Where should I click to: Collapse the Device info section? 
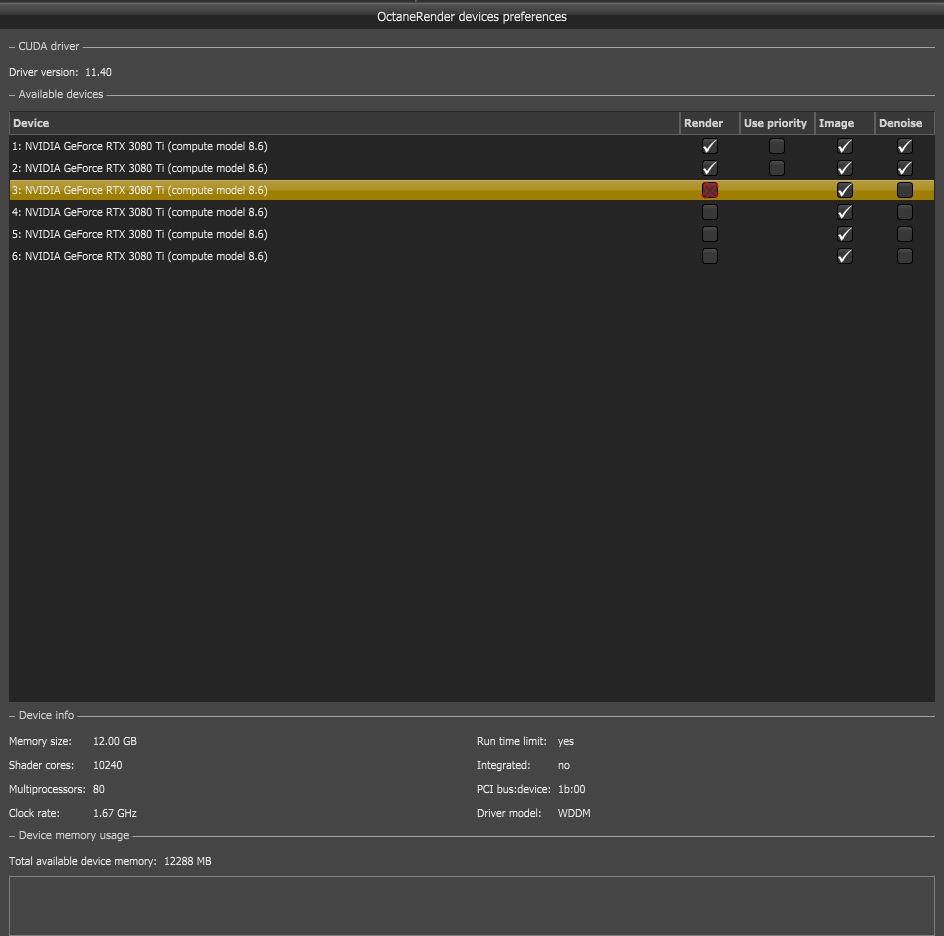[x=13, y=715]
